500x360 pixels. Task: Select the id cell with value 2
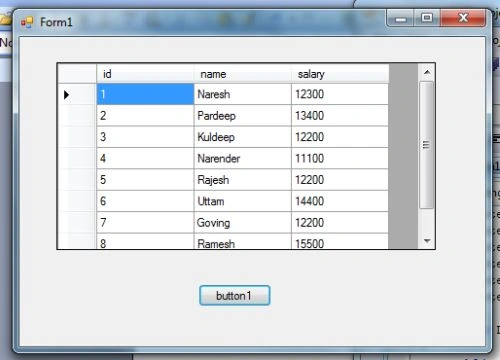pos(145,116)
